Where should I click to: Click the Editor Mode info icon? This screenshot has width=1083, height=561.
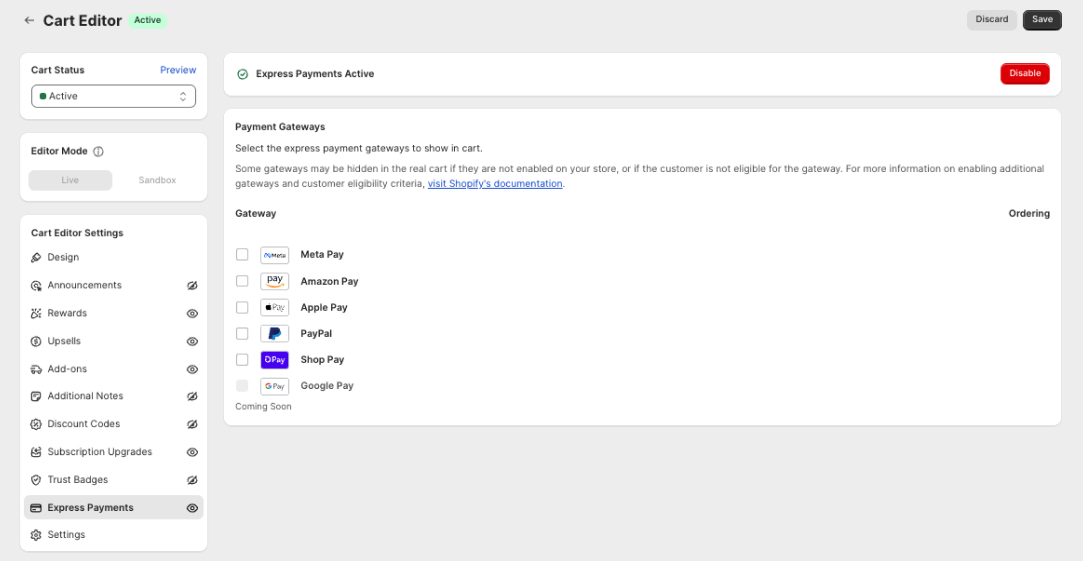(98, 151)
